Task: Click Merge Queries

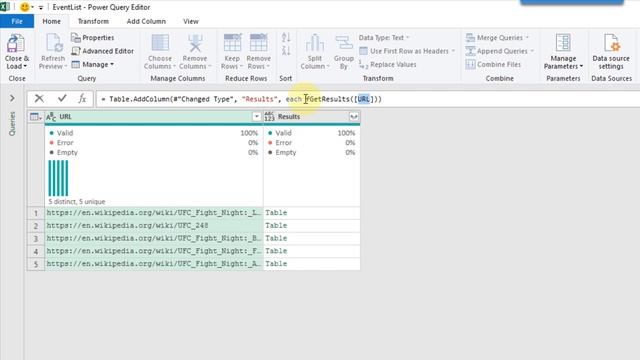Action: (x=497, y=38)
